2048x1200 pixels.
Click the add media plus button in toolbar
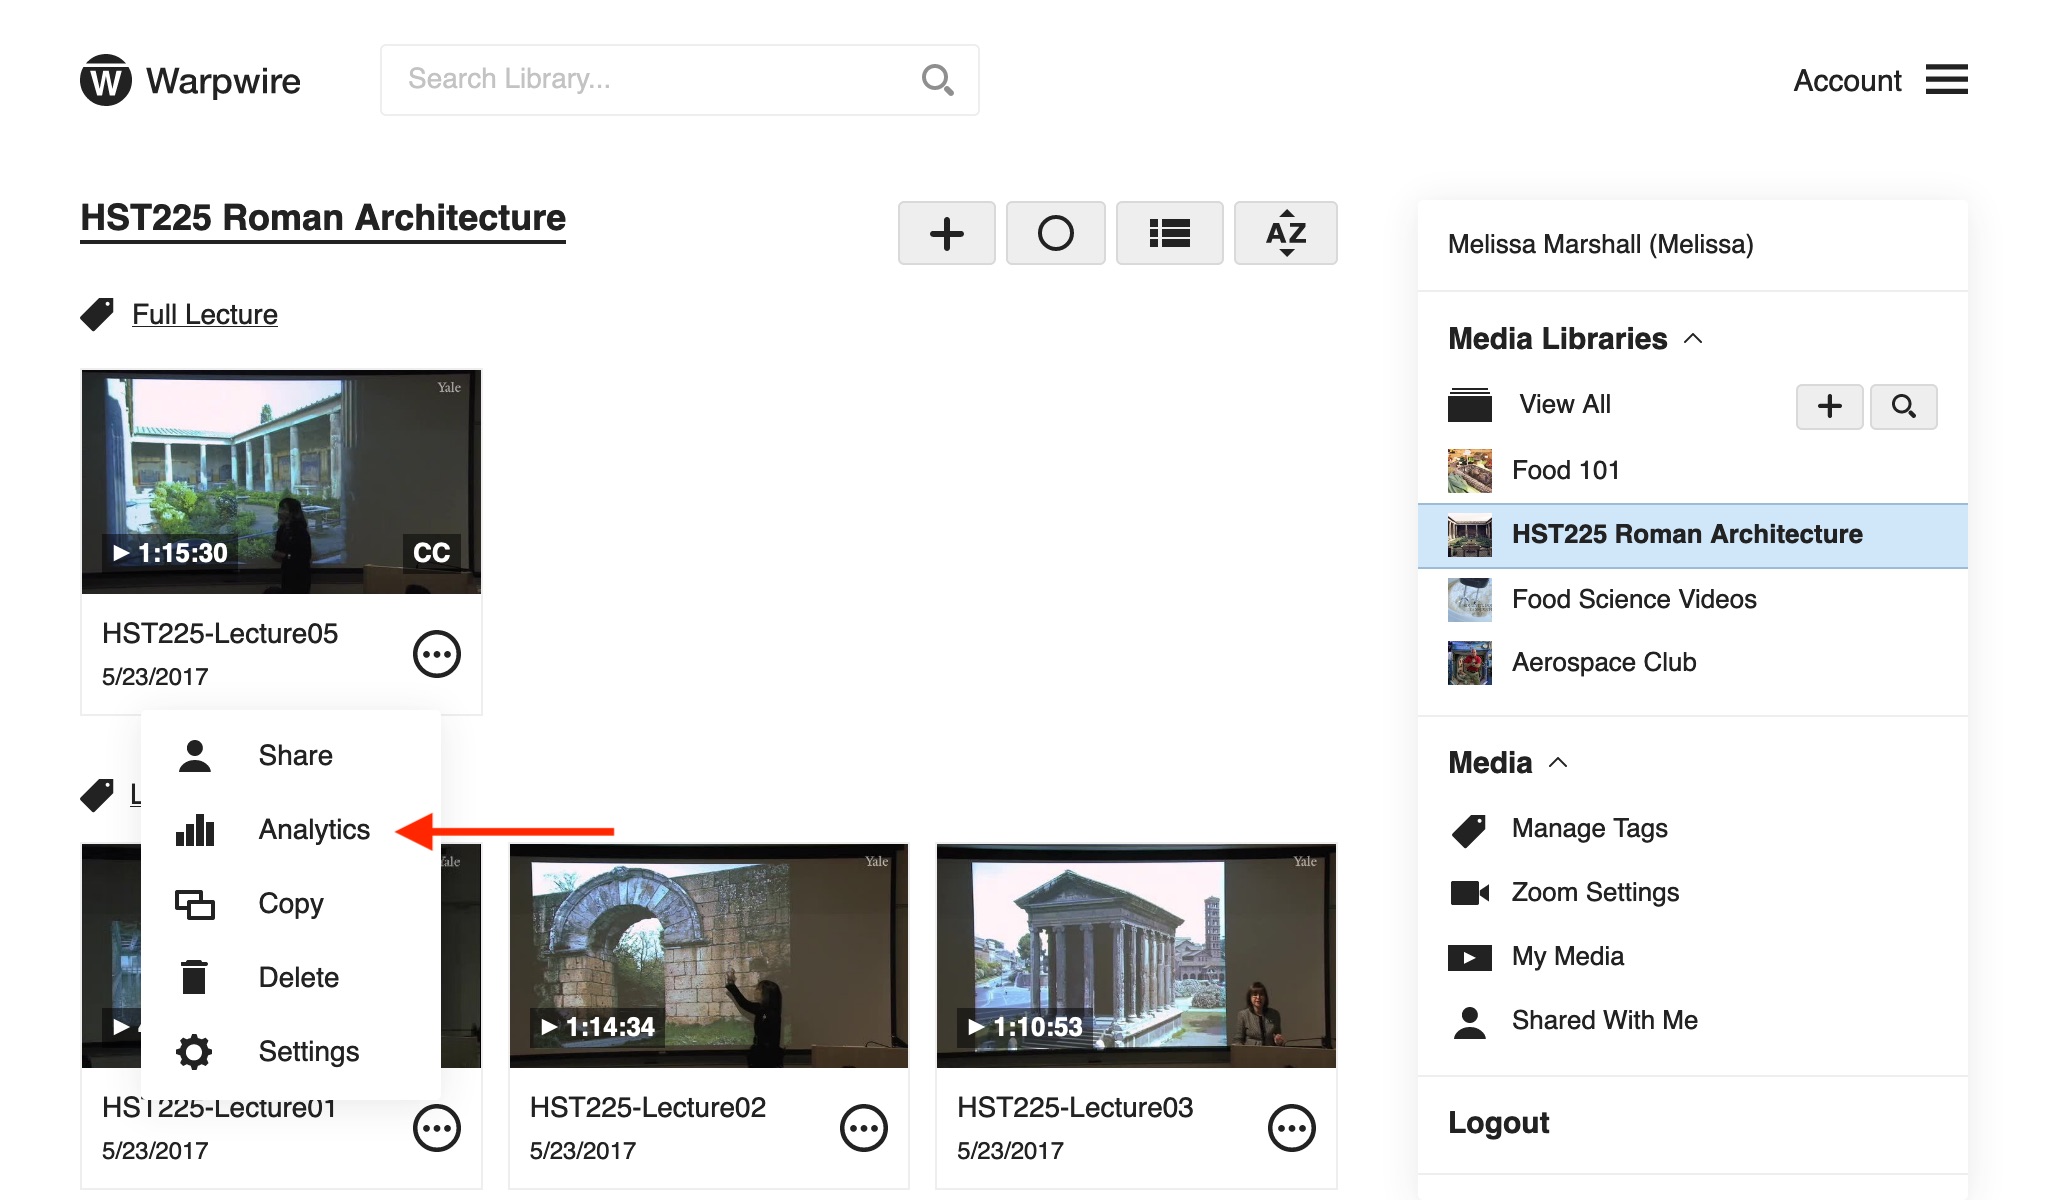(946, 234)
